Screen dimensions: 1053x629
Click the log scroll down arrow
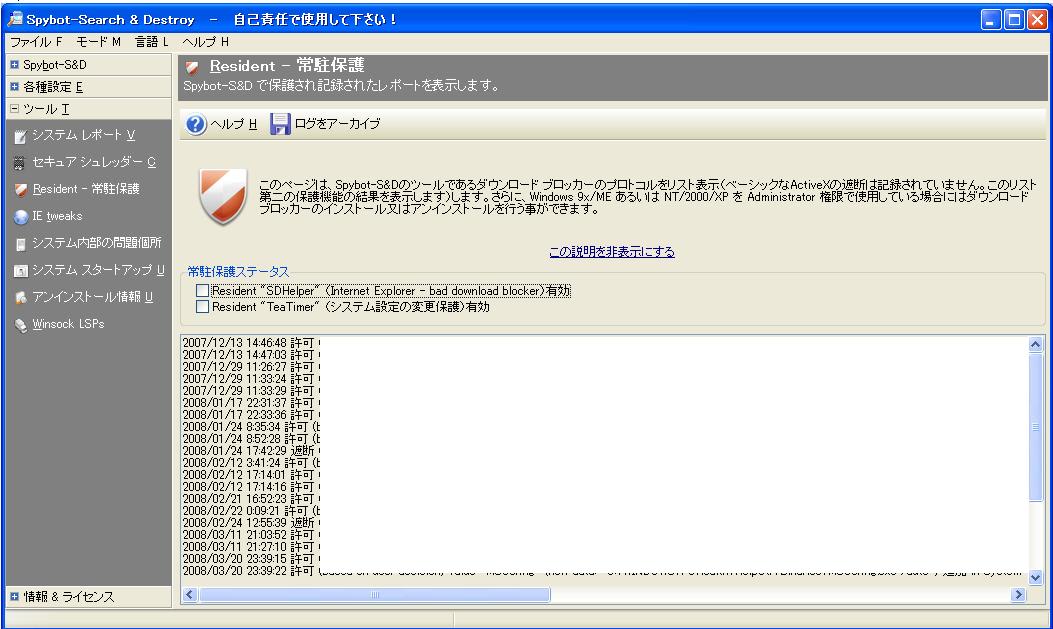(1036, 577)
